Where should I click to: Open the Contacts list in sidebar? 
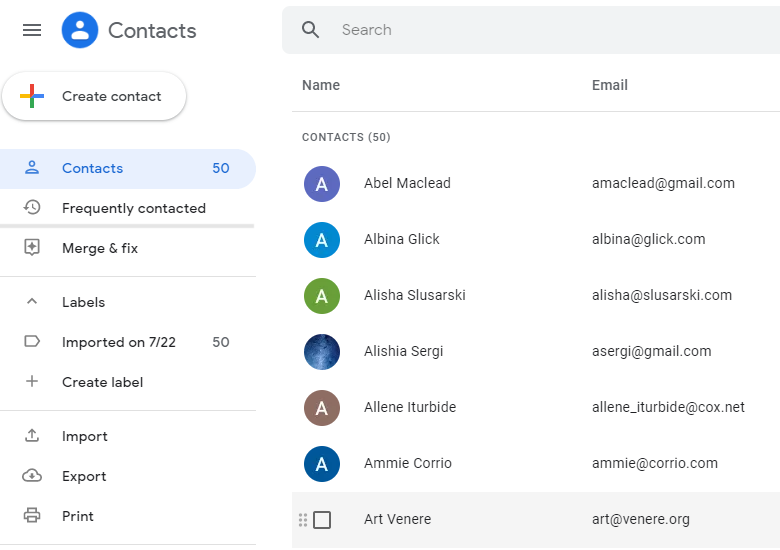(92, 168)
